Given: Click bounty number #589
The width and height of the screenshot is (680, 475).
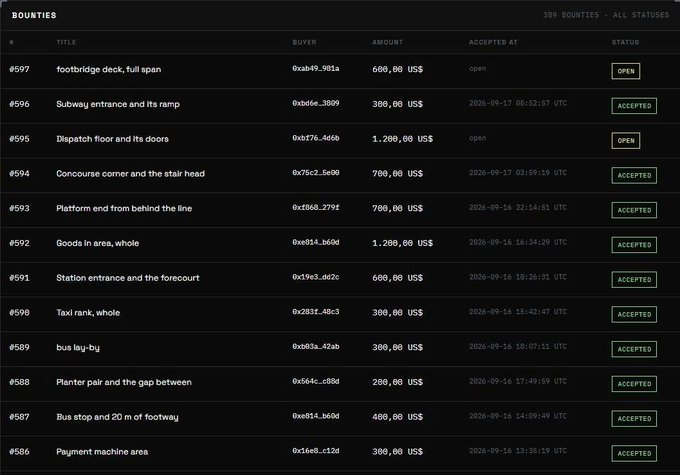Looking at the screenshot, I should point(20,347).
